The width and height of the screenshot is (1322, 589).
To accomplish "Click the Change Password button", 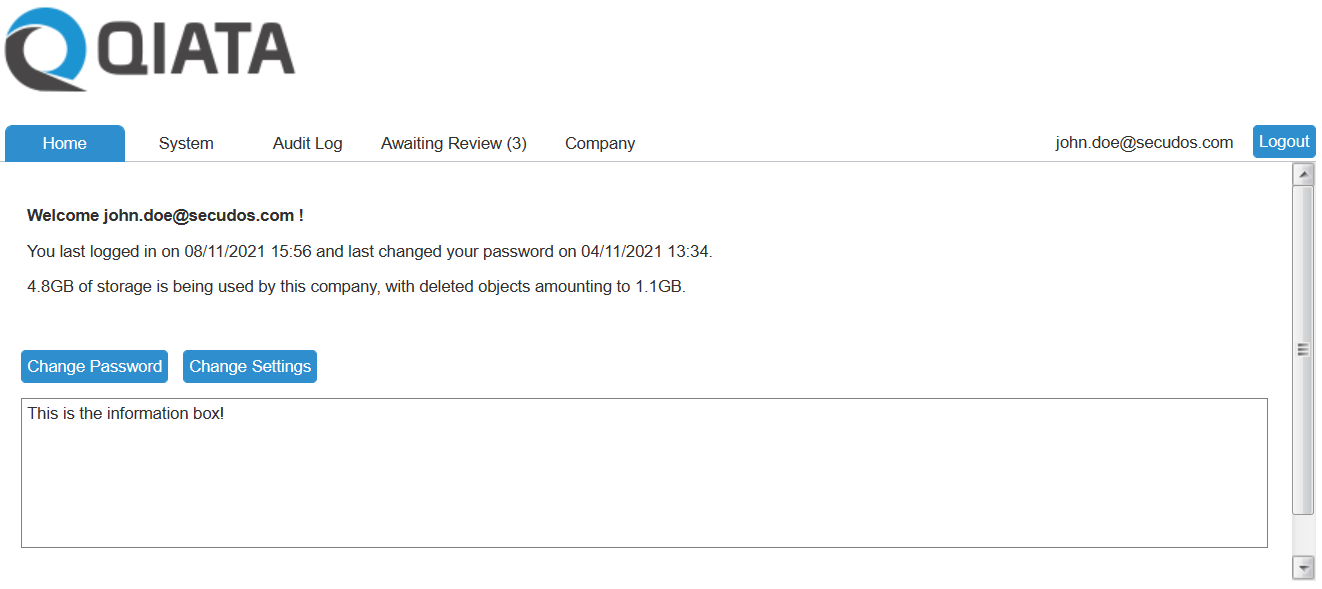I will 95,366.
